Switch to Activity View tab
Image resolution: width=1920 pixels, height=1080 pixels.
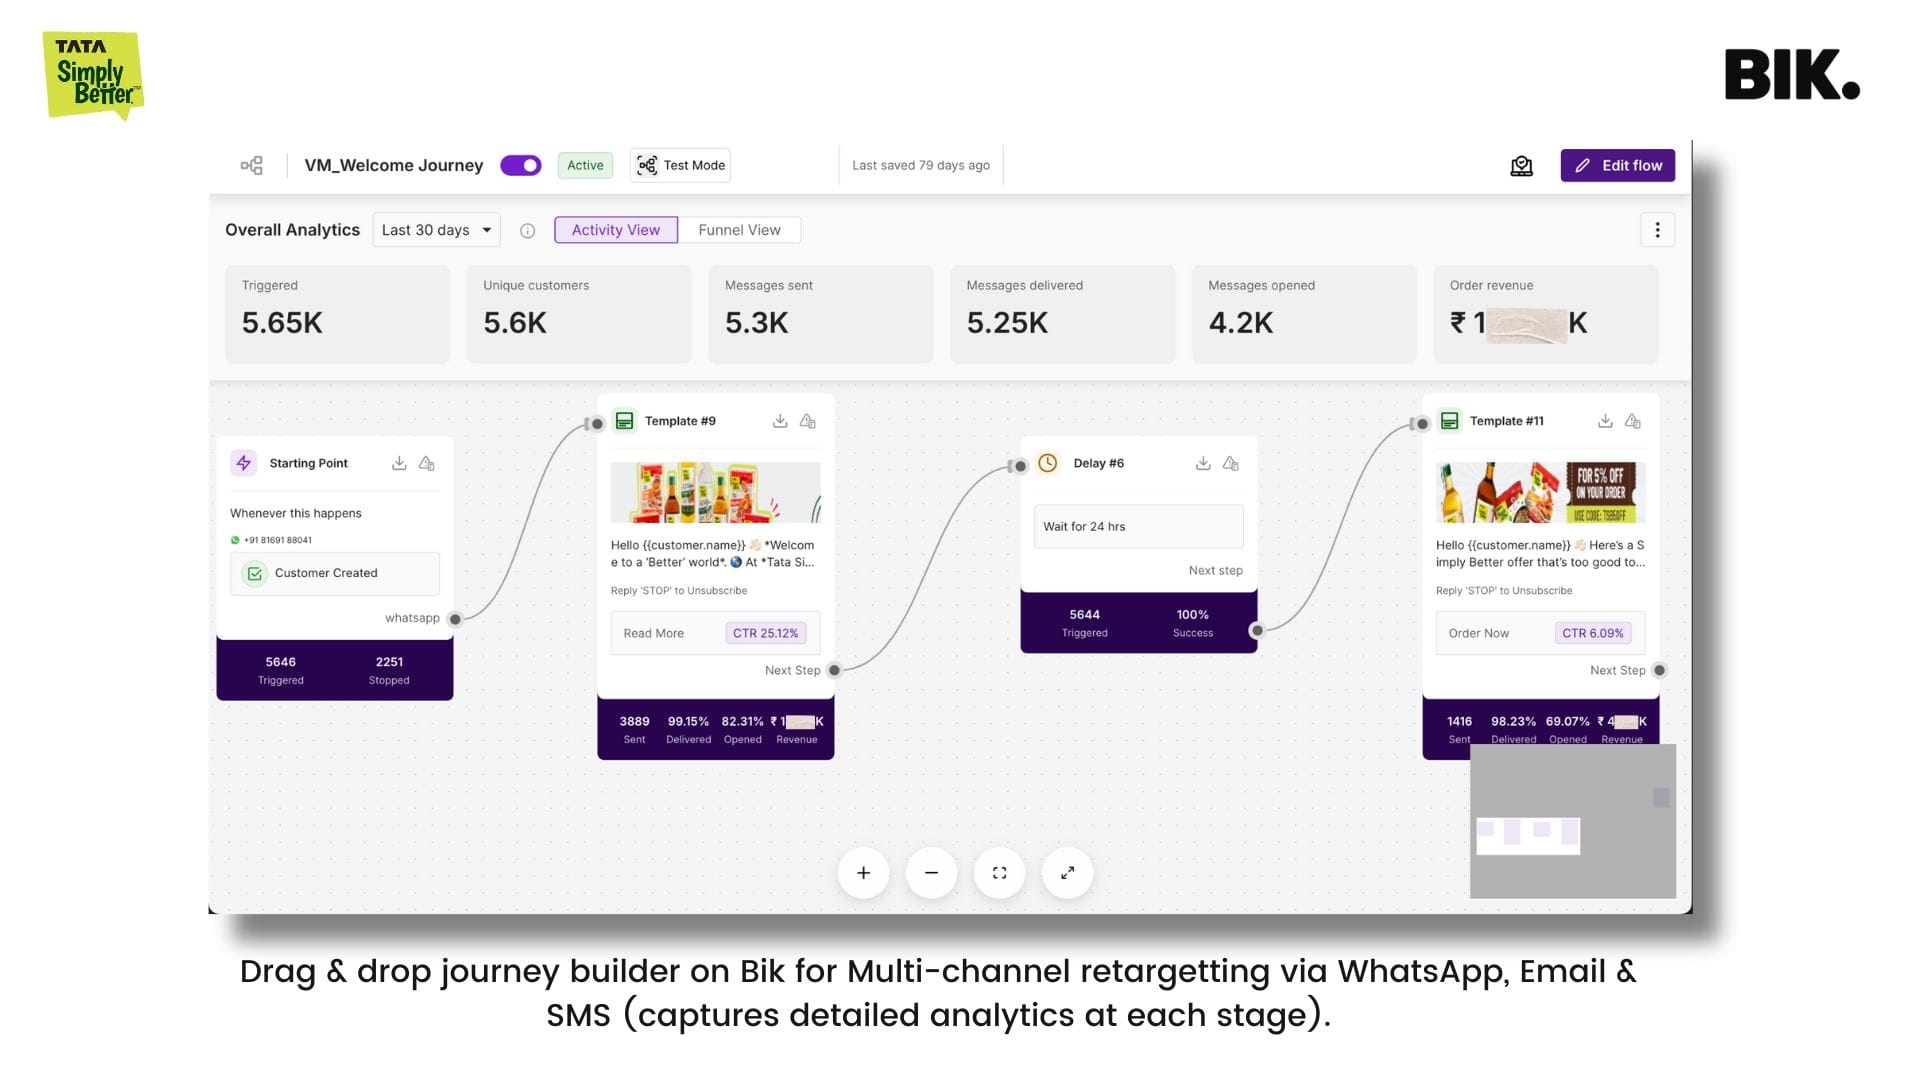(x=616, y=229)
